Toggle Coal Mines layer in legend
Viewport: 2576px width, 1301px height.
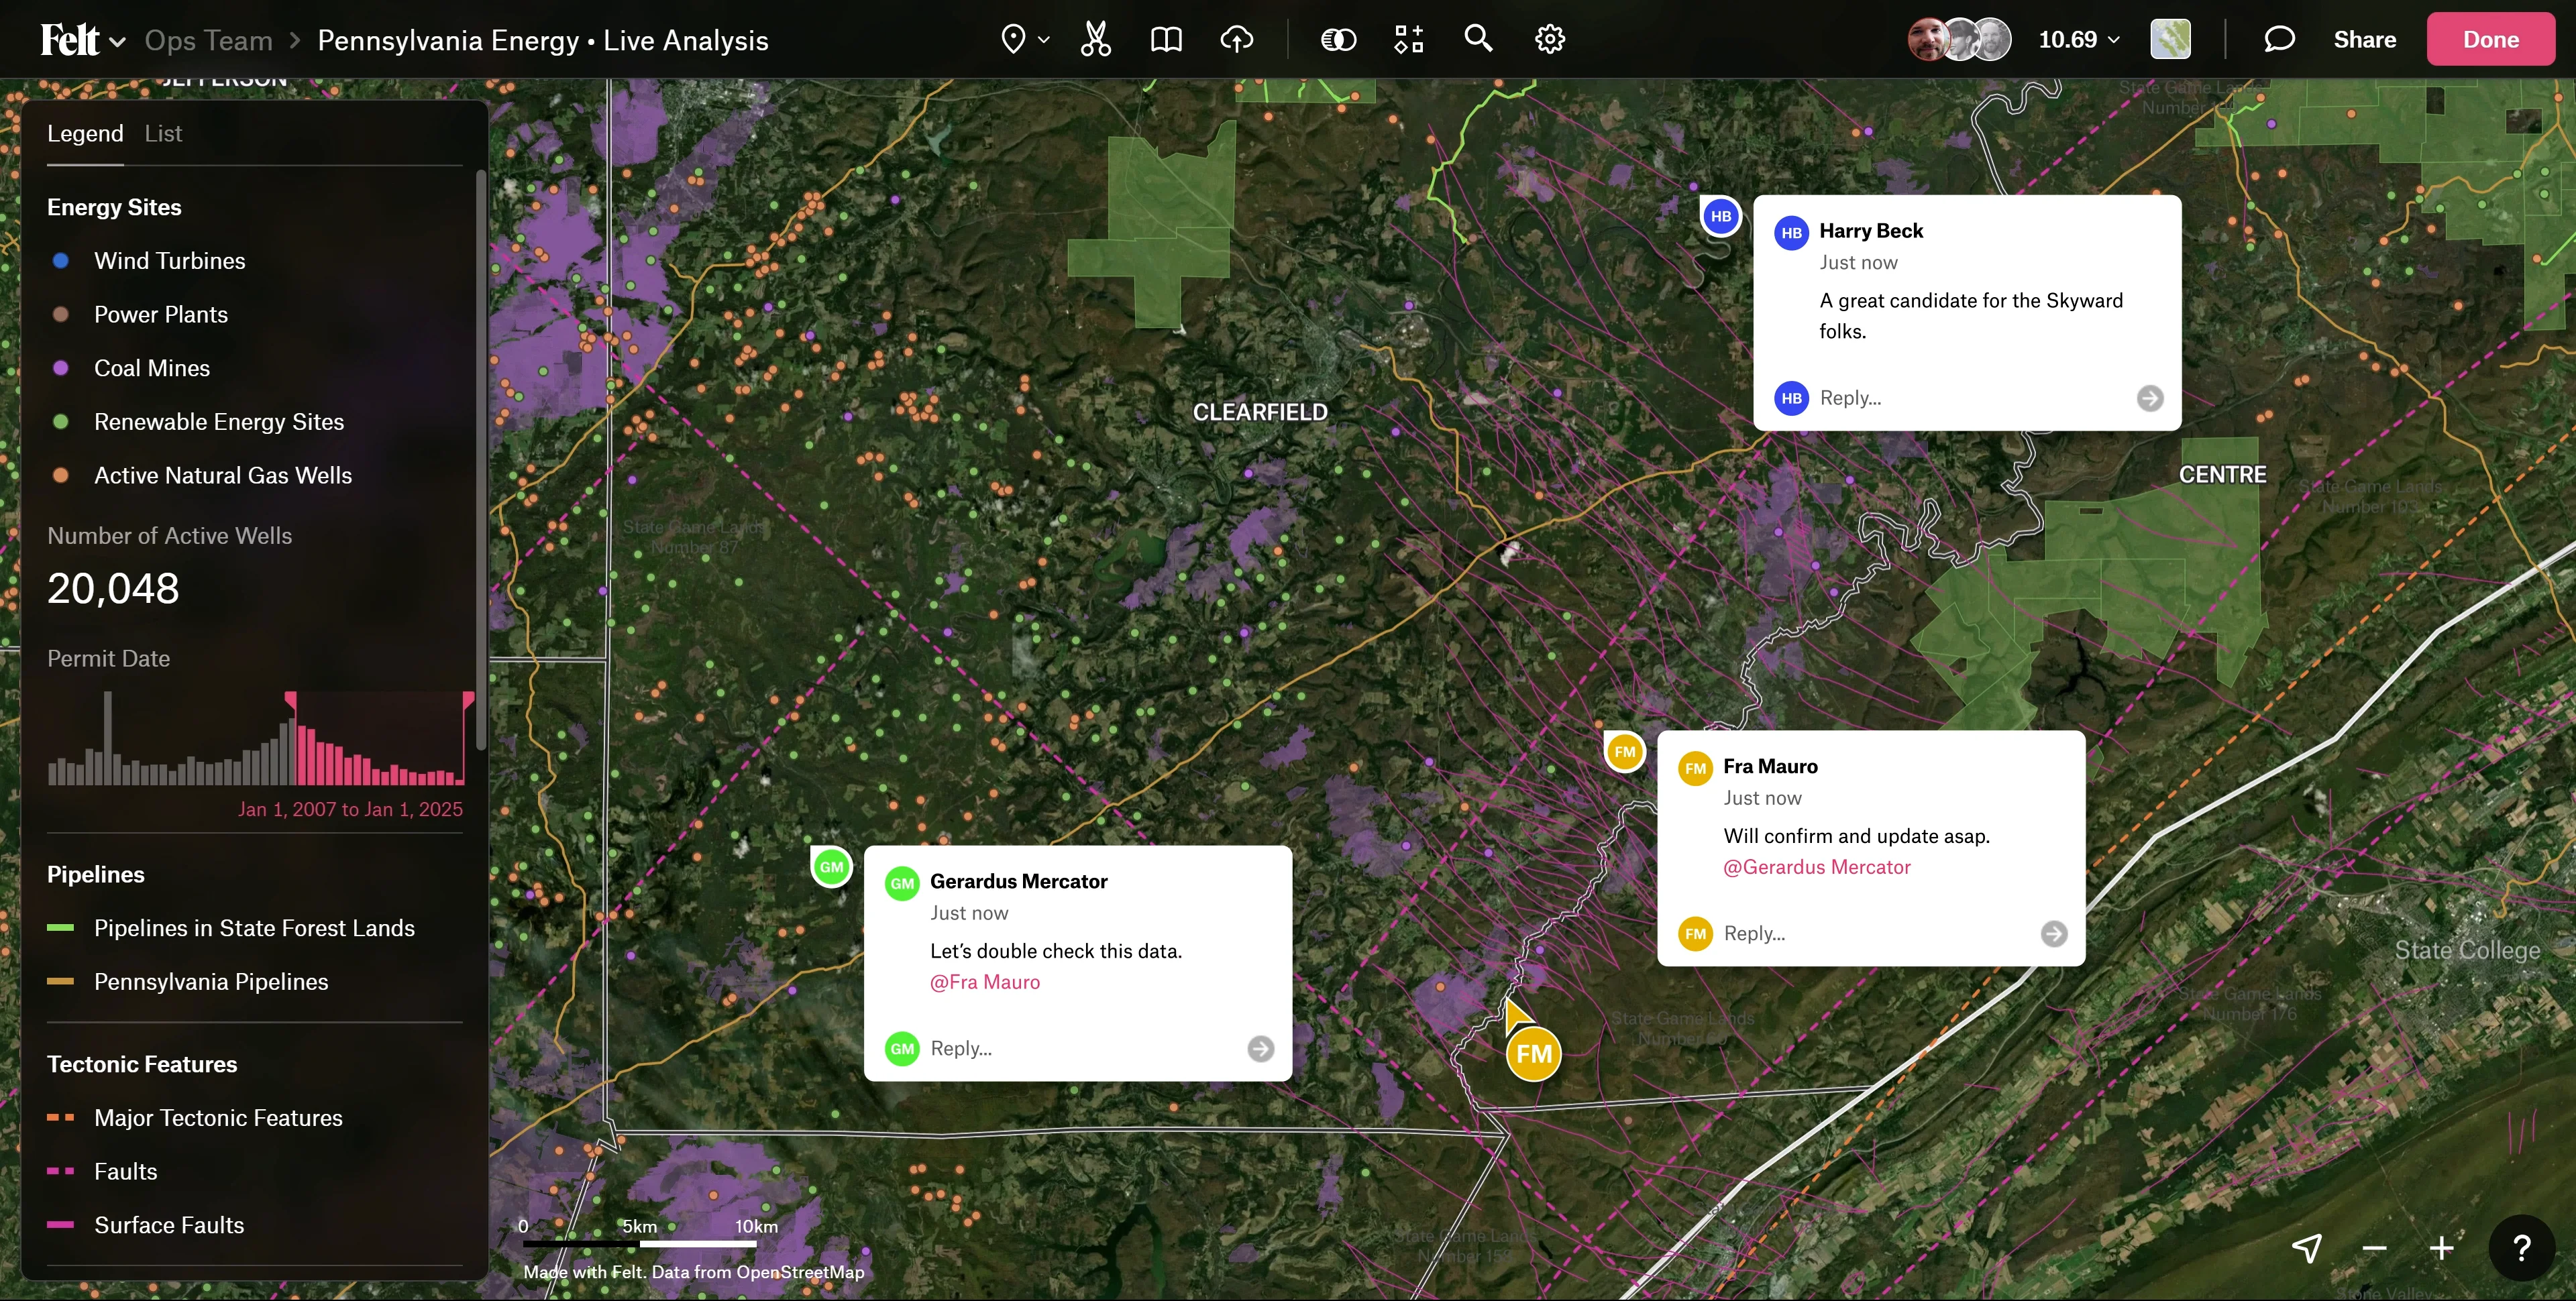[151, 368]
